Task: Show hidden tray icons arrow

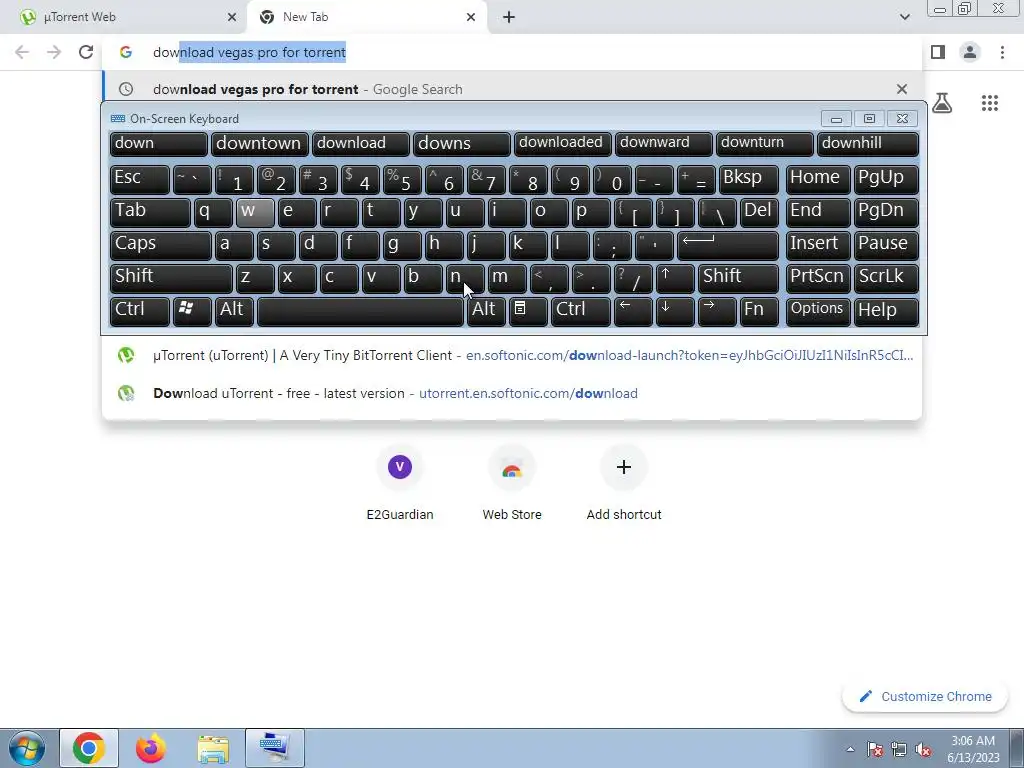Action: (x=850, y=749)
